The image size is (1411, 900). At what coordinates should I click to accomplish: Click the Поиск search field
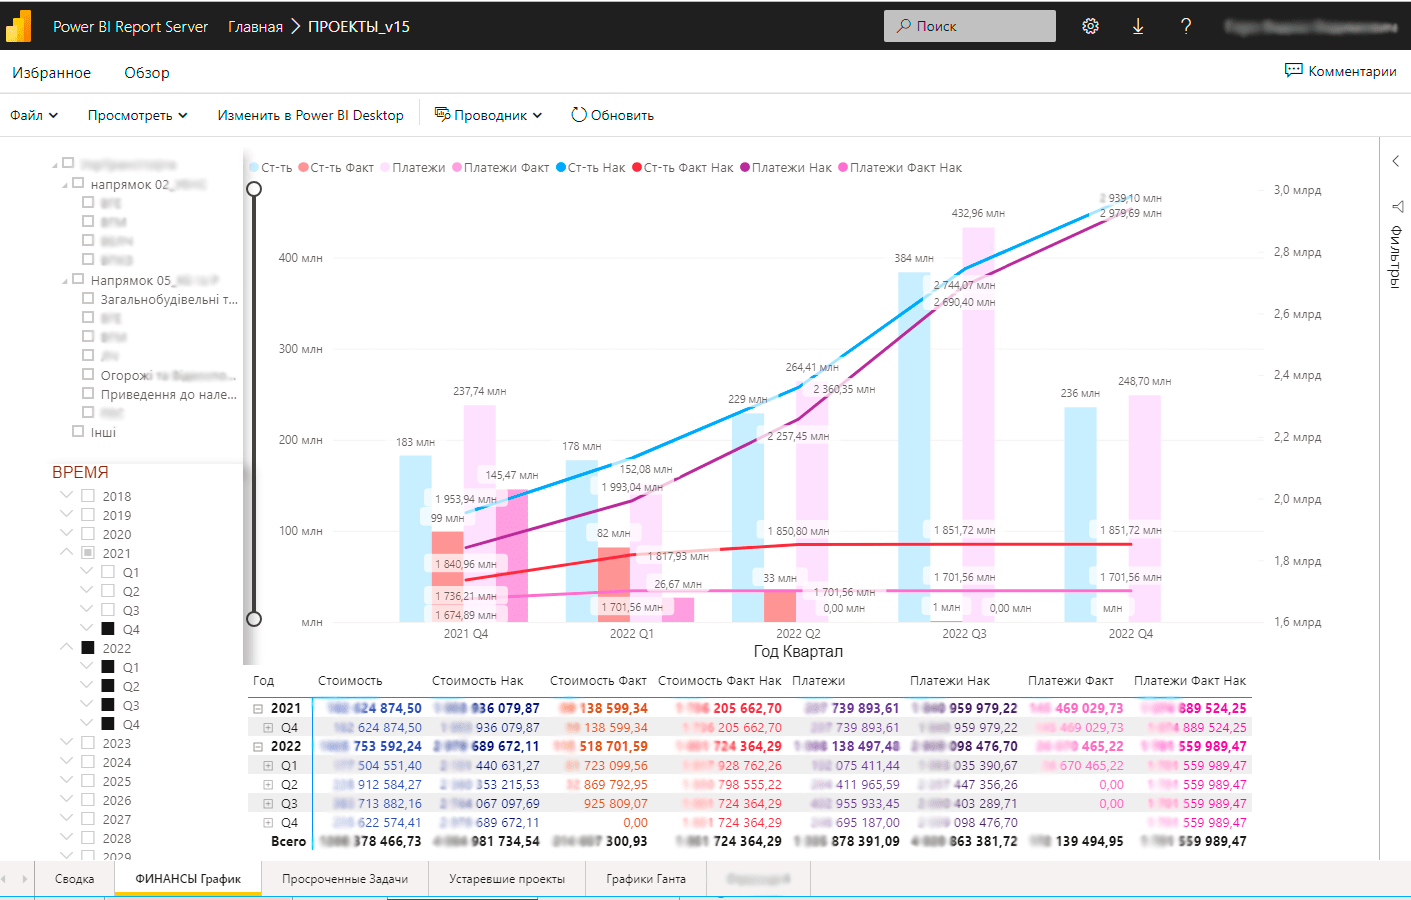[969, 26]
